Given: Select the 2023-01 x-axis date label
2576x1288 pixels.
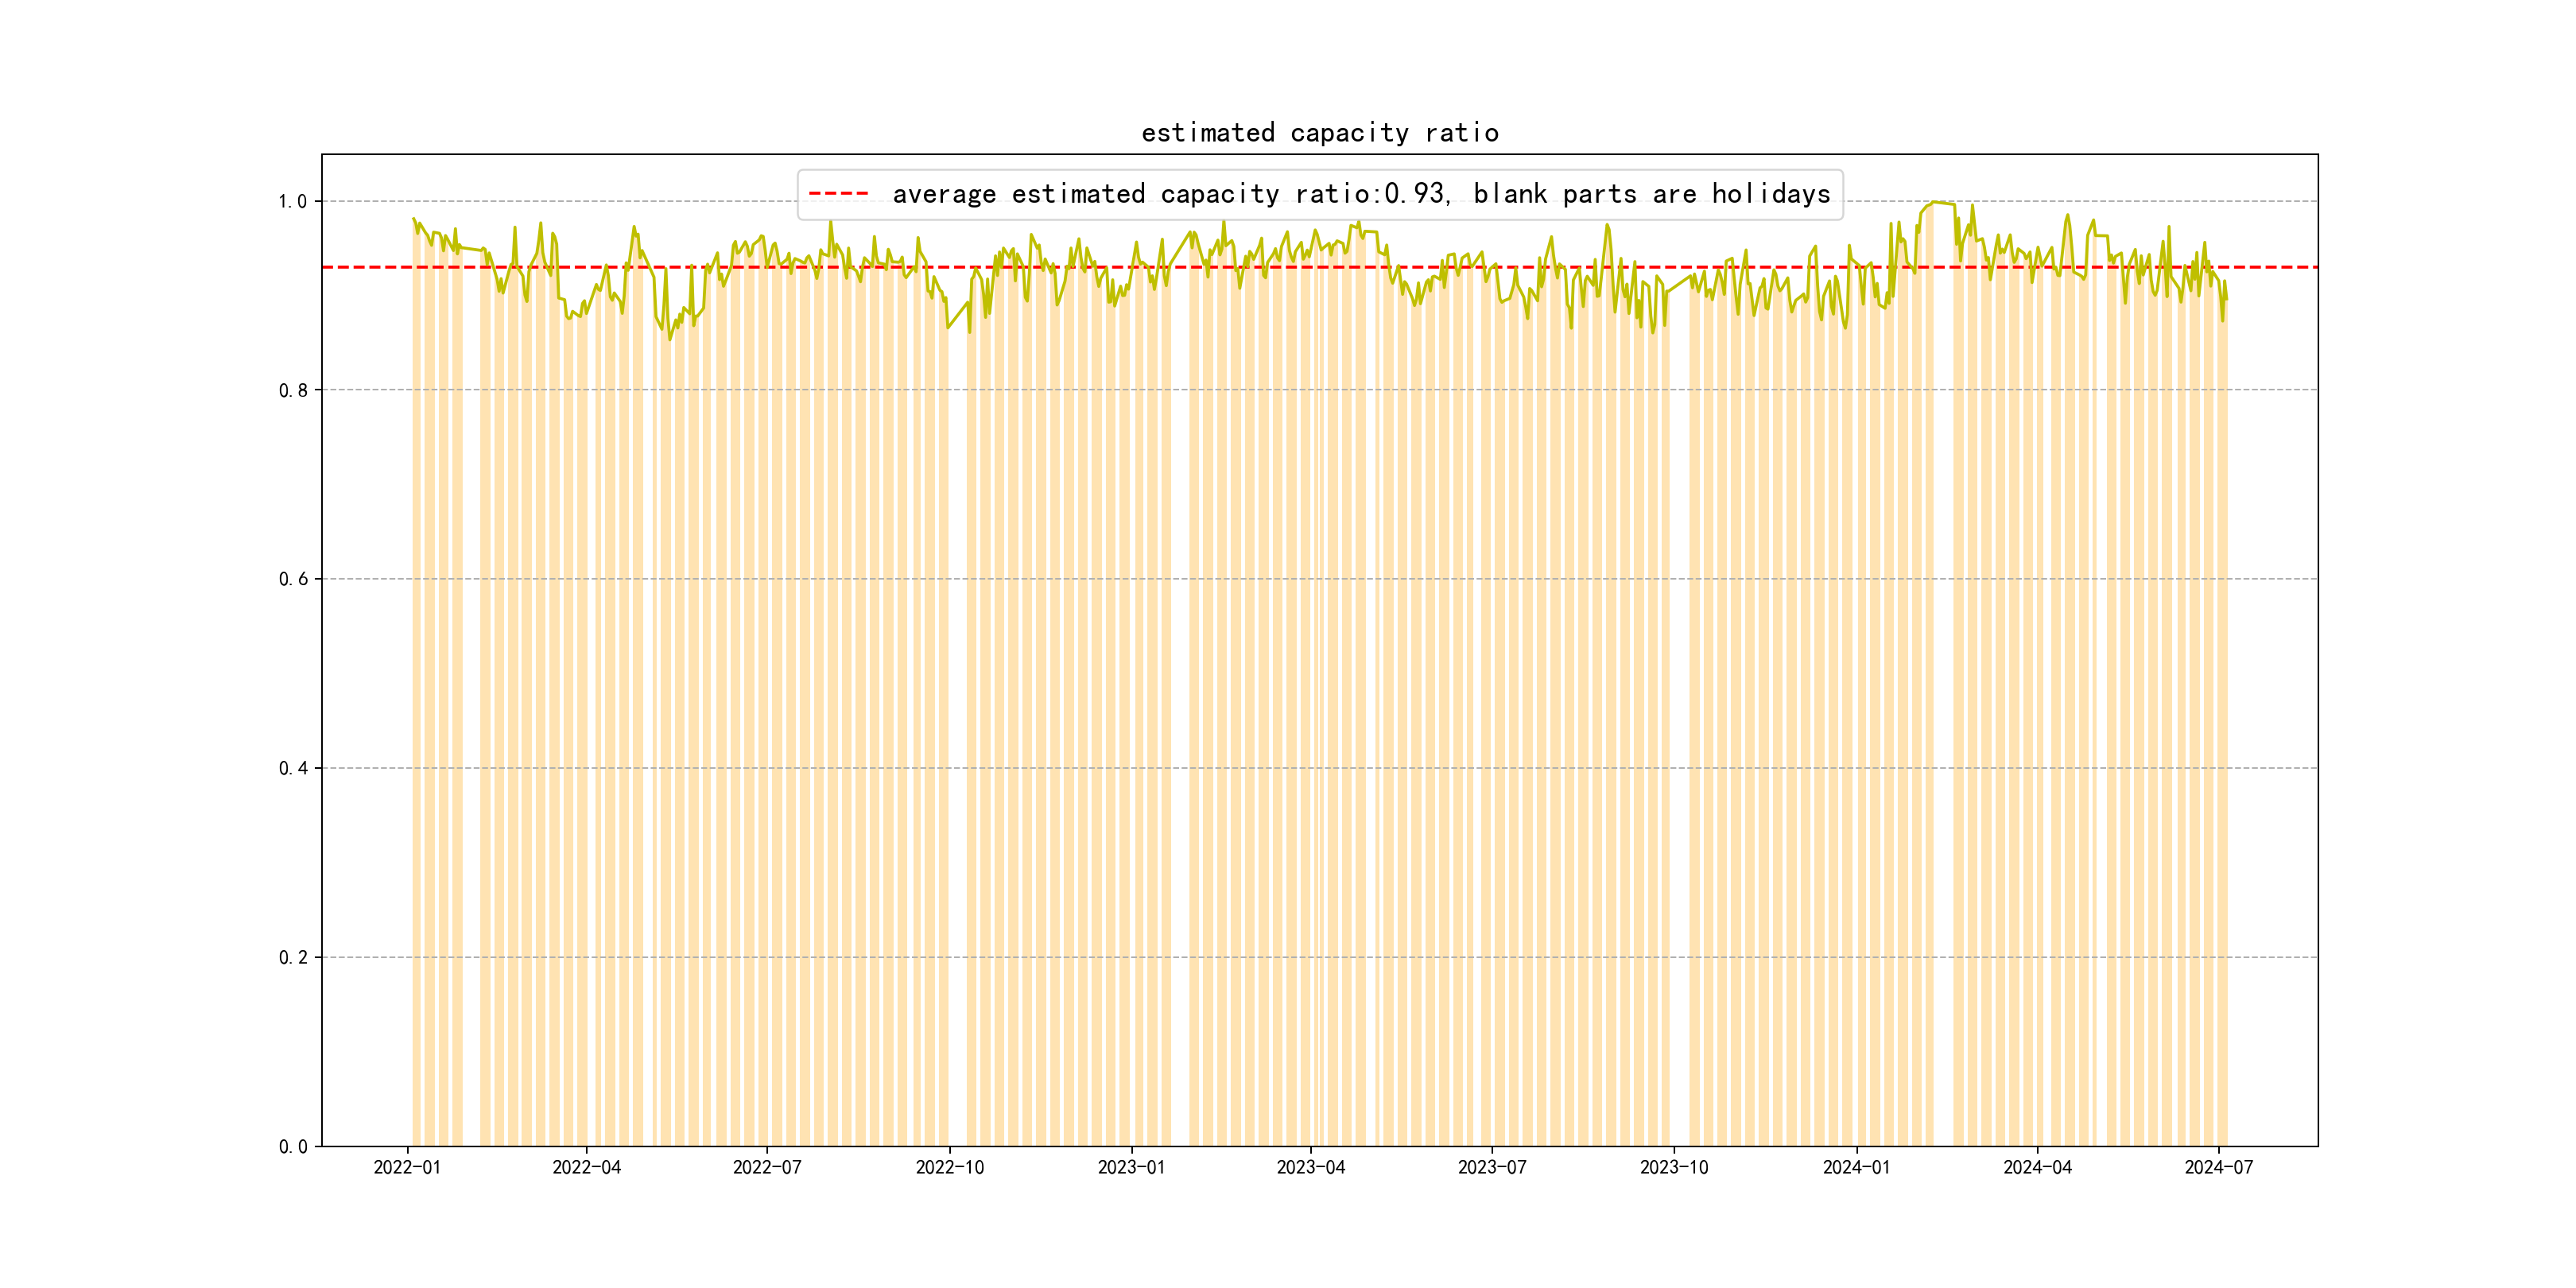Looking at the screenshot, I should [x=1131, y=1168].
